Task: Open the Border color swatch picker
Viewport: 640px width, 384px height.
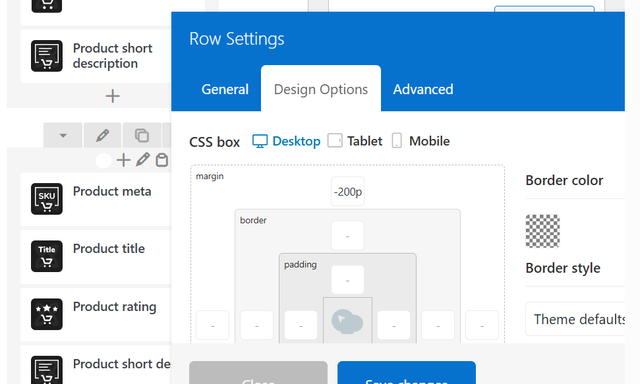Action: (x=542, y=231)
